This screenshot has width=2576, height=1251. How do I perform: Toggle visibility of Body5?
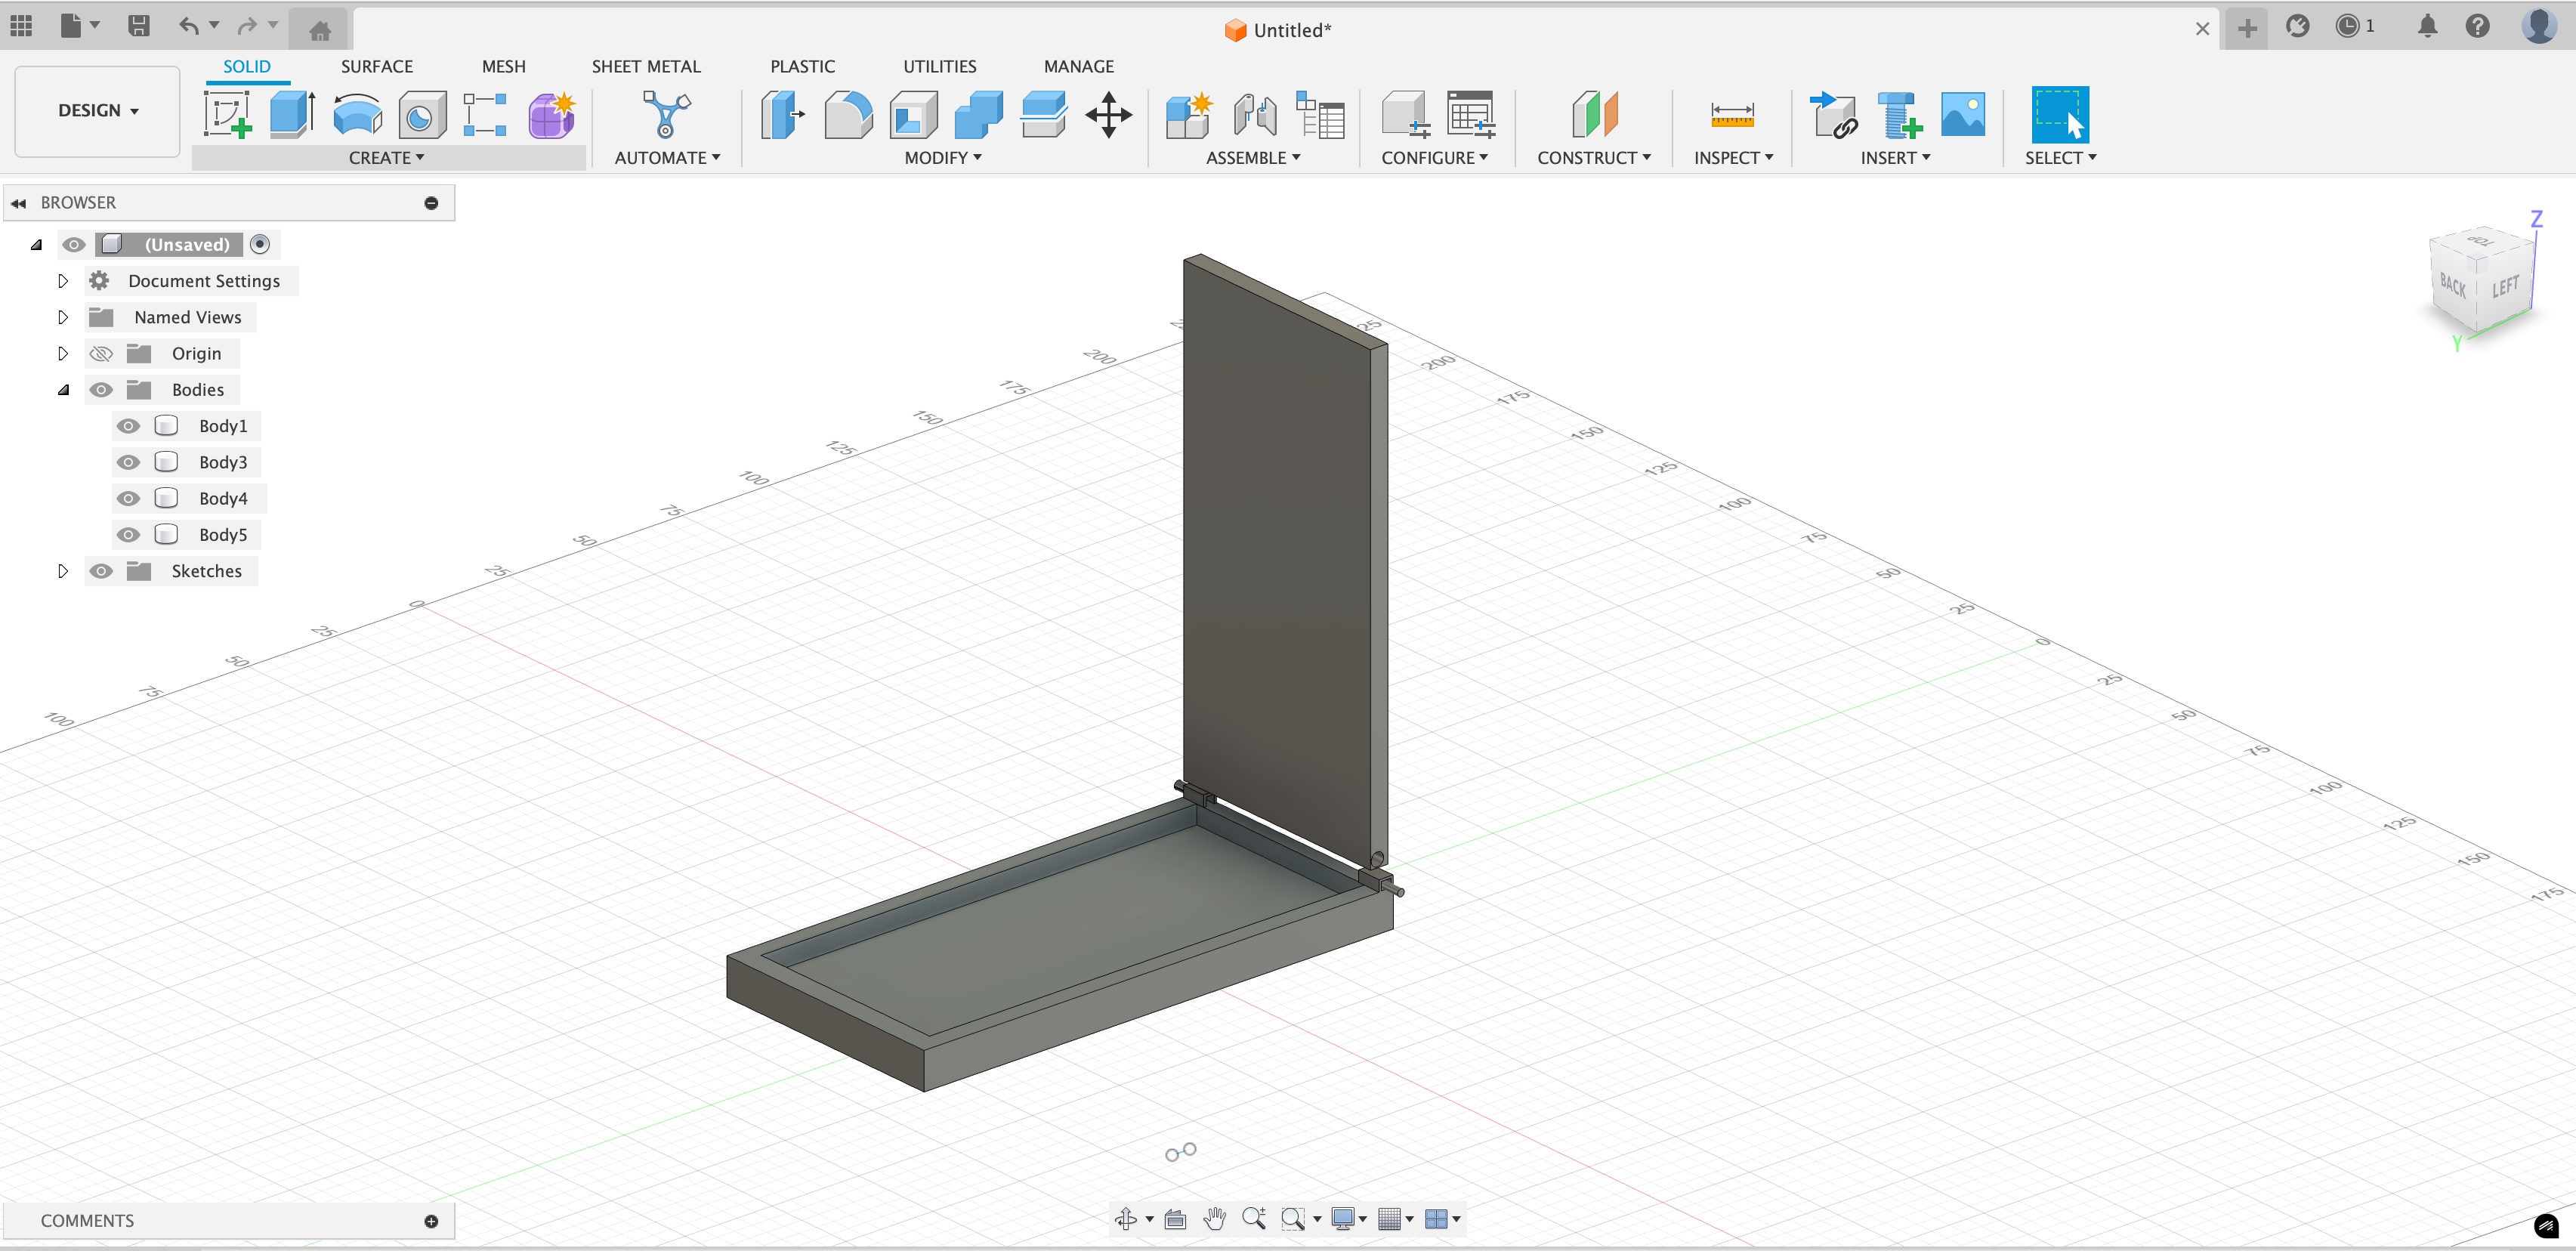[x=128, y=535]
